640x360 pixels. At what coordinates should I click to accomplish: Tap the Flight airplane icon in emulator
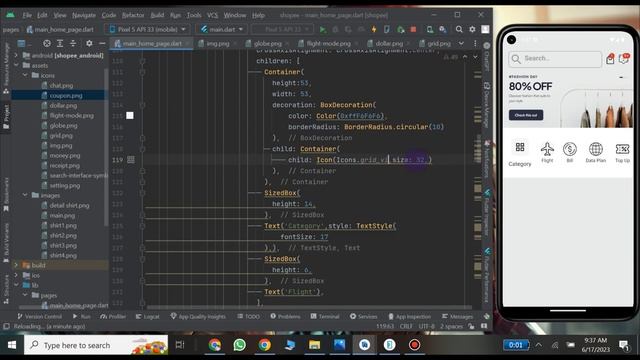point(547,149)
